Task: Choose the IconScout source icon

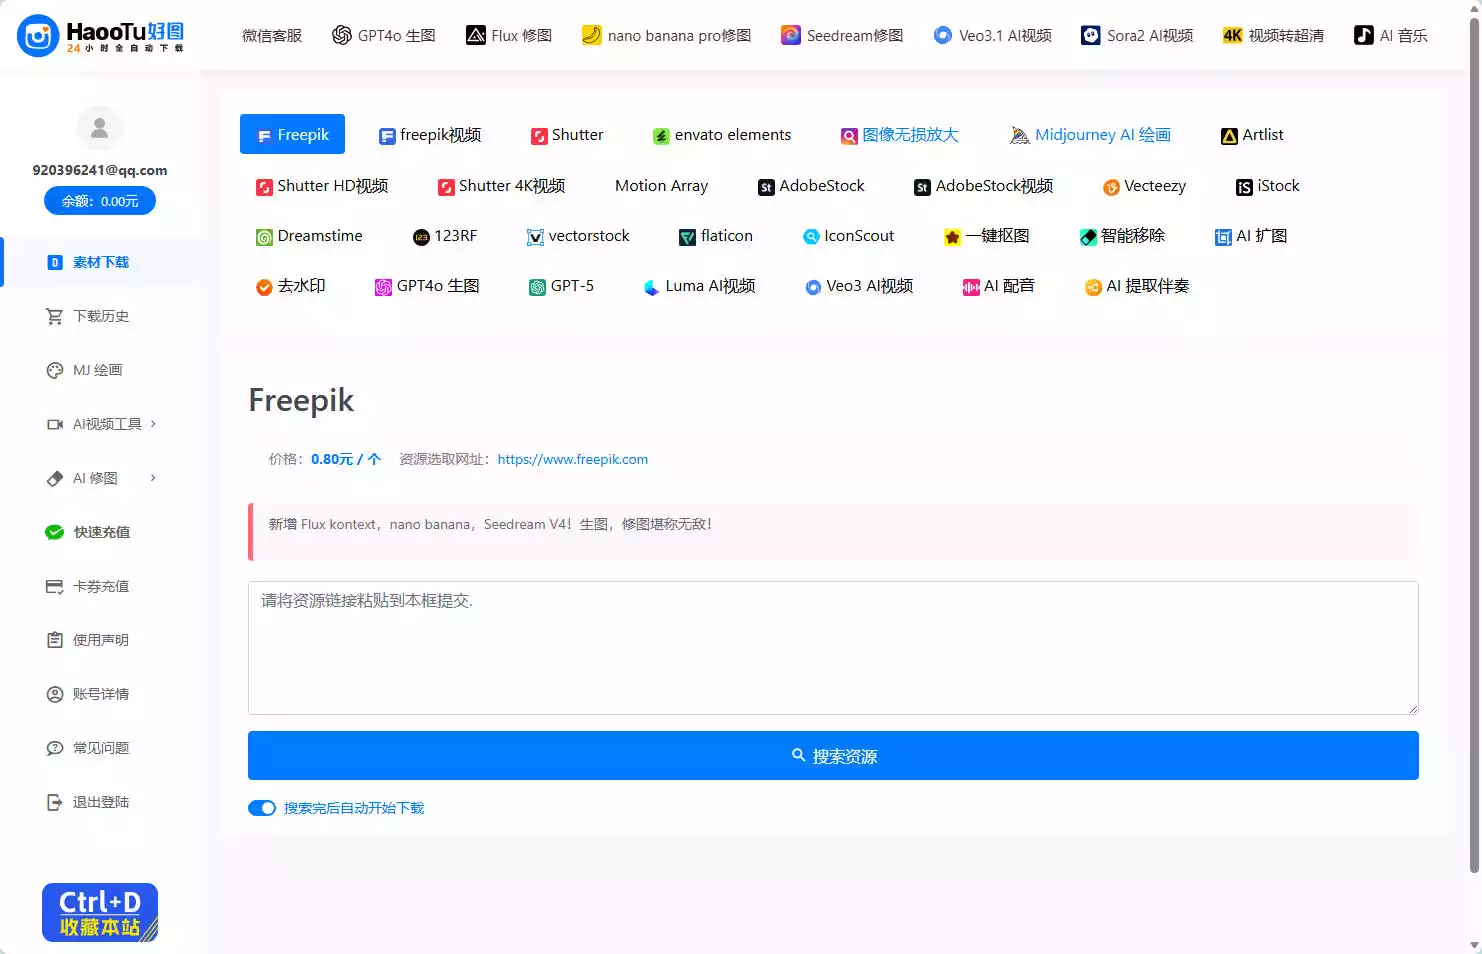Action: click(x=811, y=237)
